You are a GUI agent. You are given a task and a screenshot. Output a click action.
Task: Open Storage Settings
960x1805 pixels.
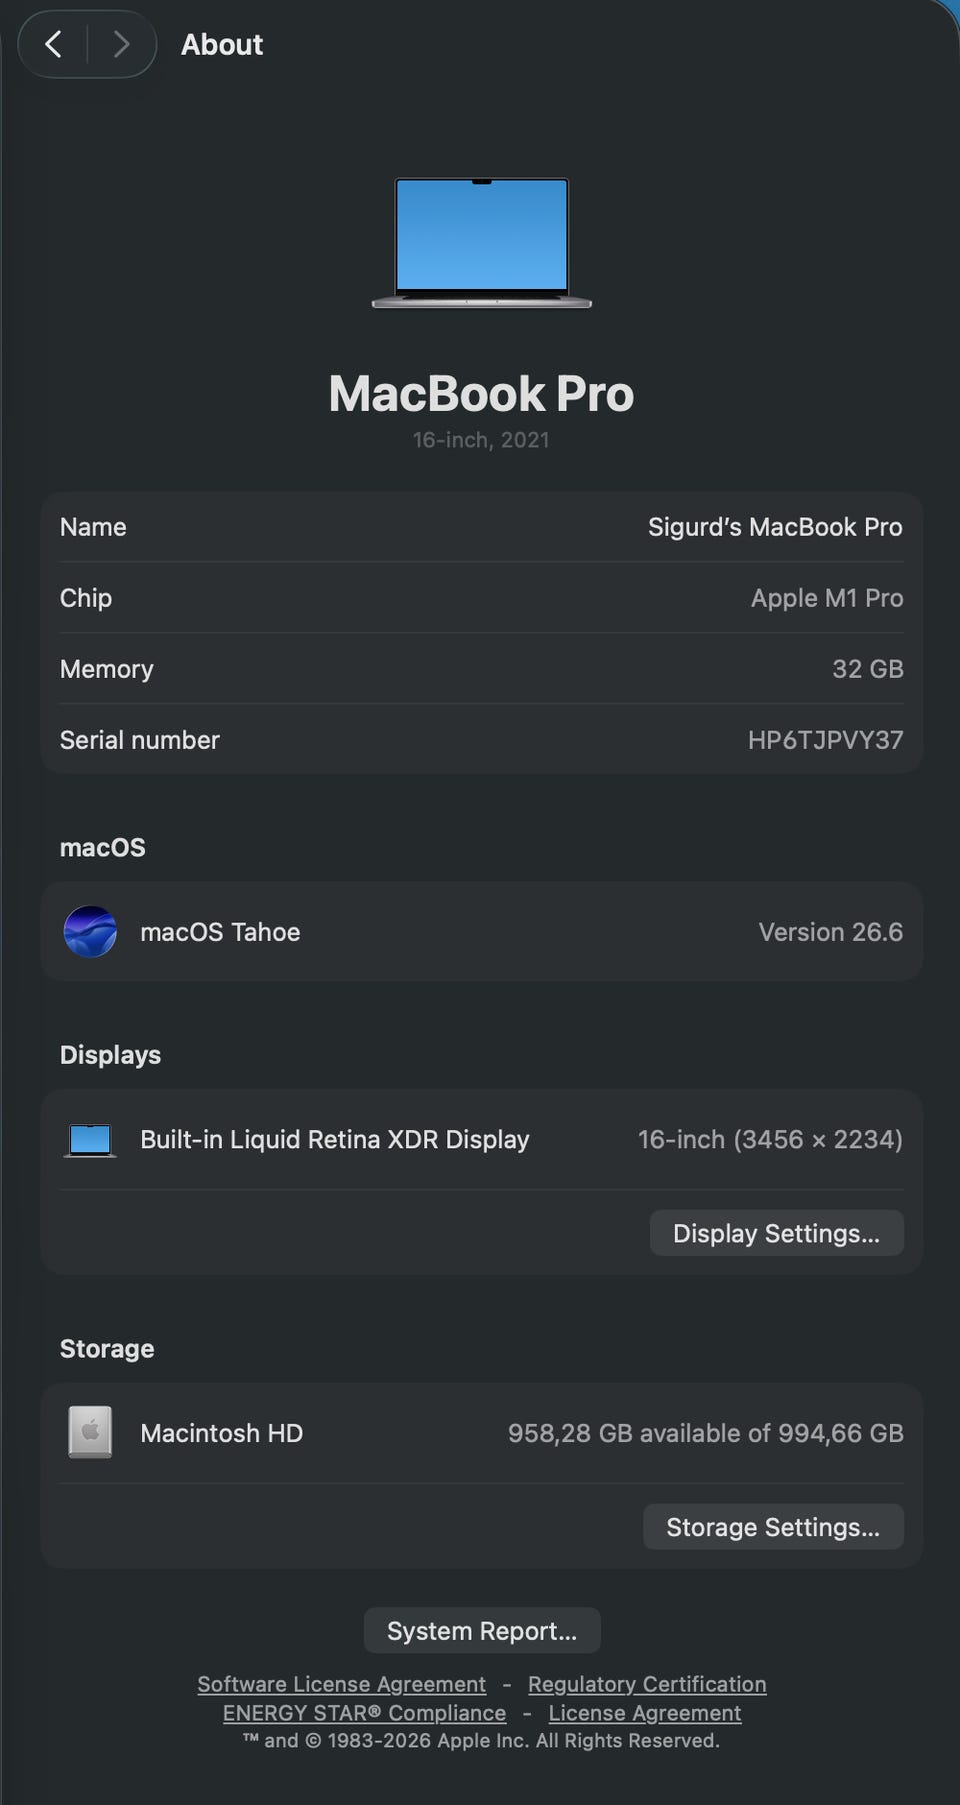tap(773, 1527)
